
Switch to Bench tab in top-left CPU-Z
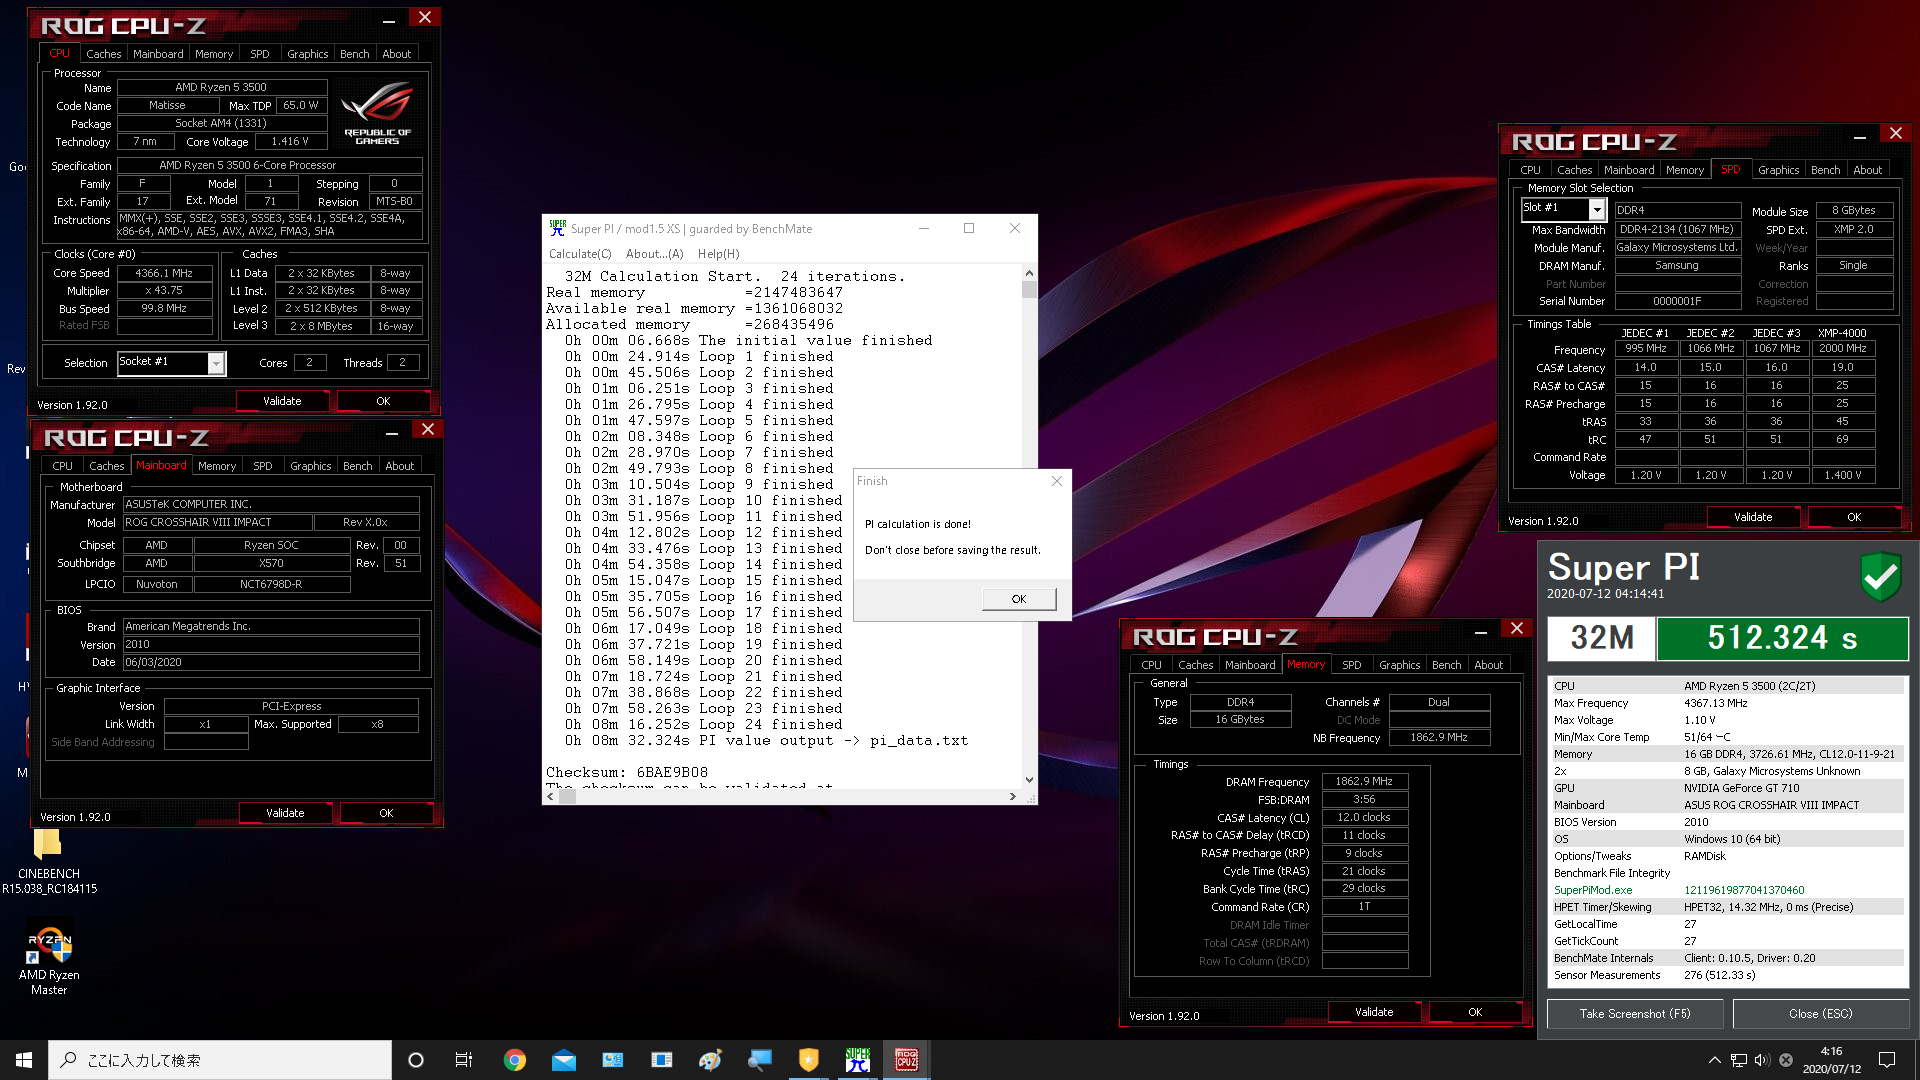coord(354,54)
